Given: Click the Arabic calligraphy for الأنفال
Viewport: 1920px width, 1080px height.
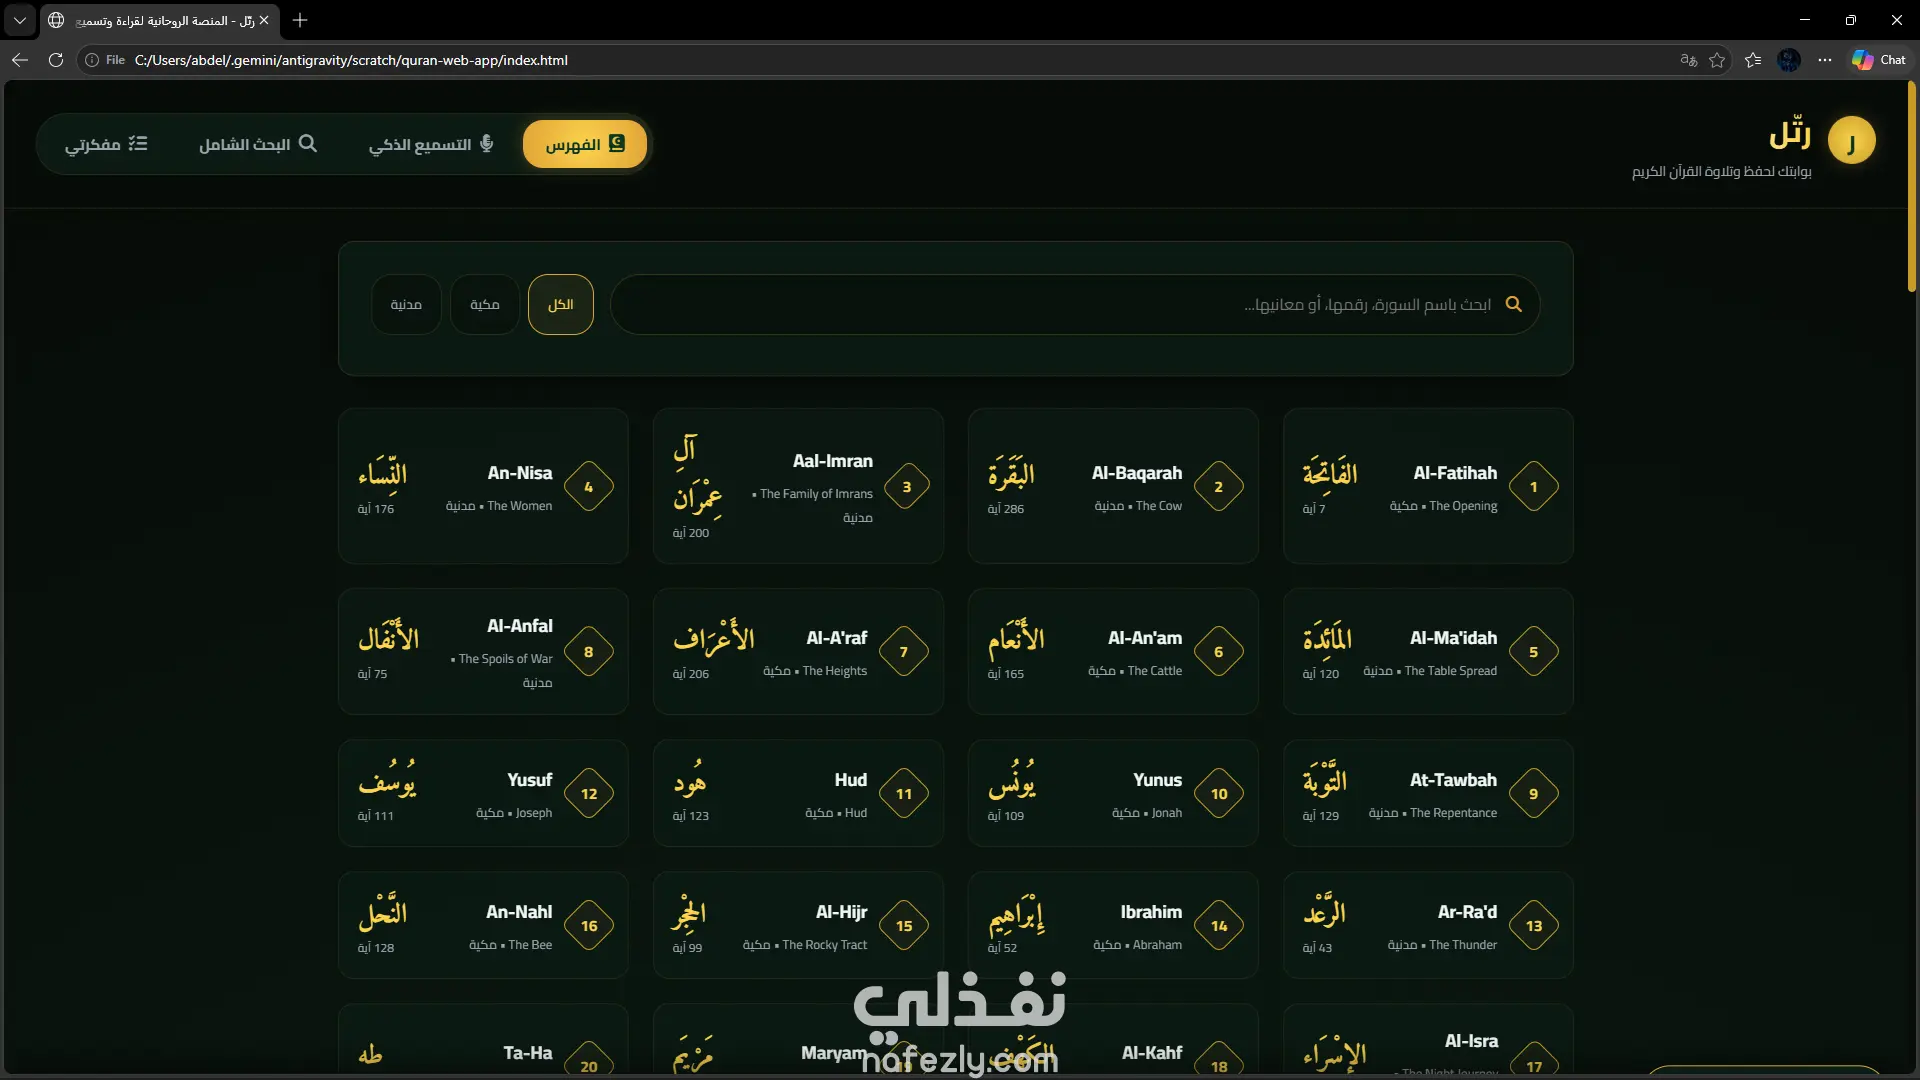Looking at the screenshot, I should tap(389, 636).
